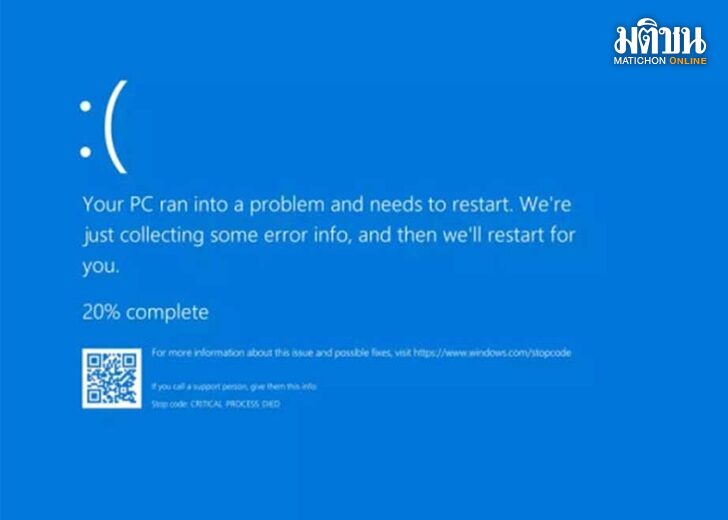
Task: Click the 20% complete progress text
Action: tap(145, 312)
